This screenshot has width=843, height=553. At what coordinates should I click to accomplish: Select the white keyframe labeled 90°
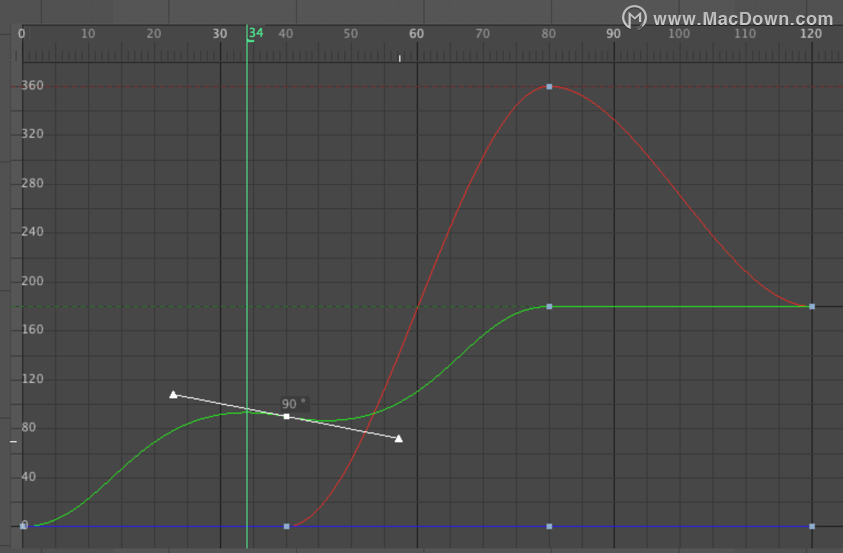point(287,416)
